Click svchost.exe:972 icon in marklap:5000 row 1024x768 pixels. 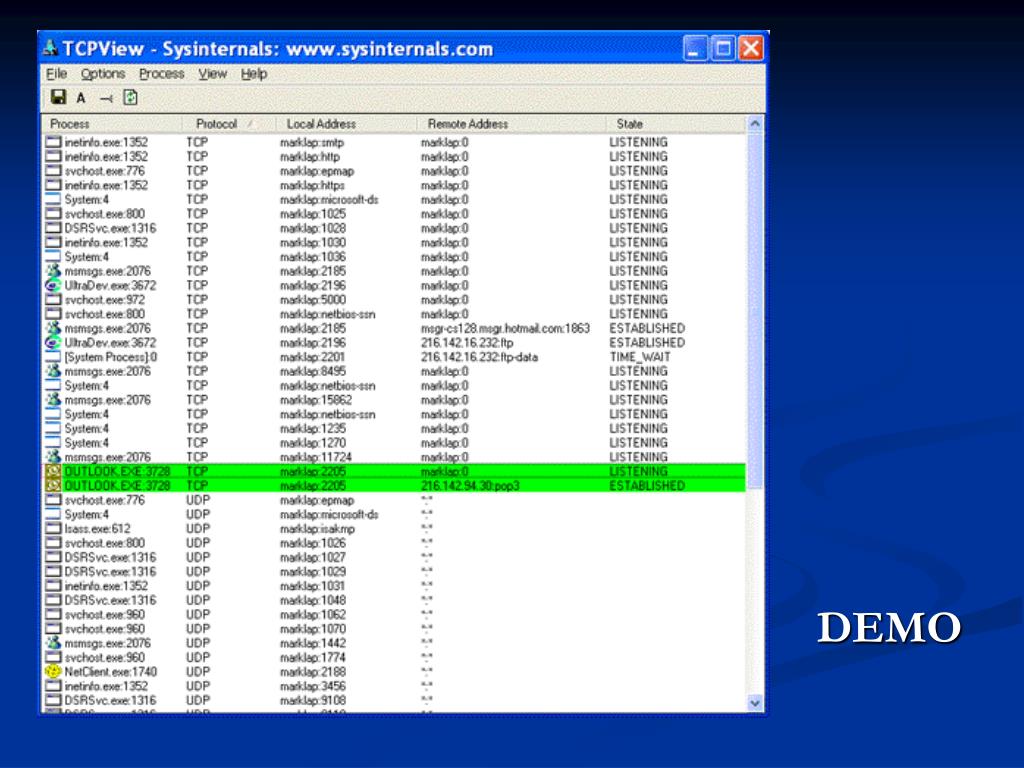[54, 300]
